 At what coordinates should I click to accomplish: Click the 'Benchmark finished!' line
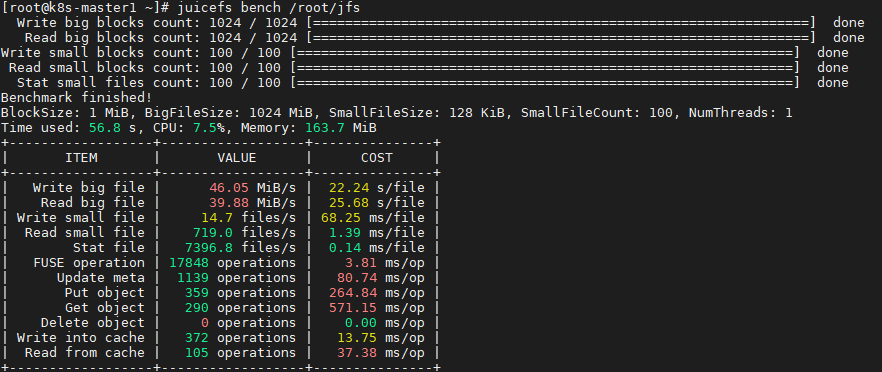tap(76, 97)
